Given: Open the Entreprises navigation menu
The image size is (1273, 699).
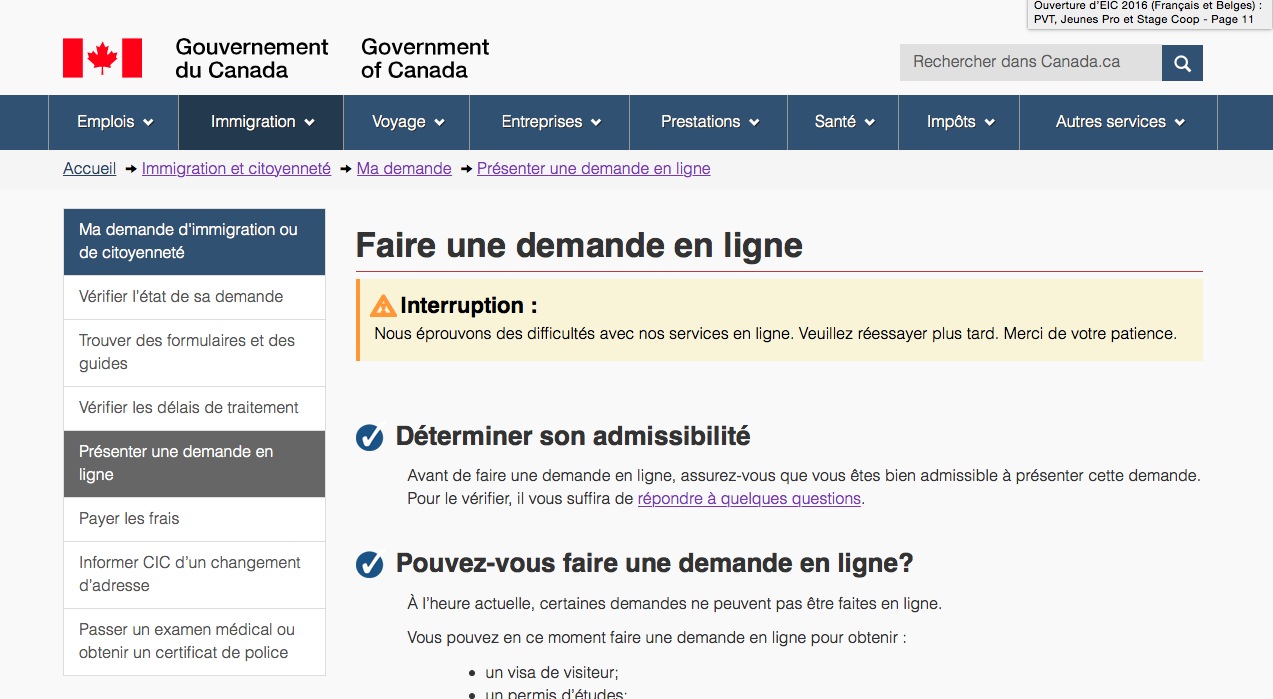Looking at the screenshot, I should pyautogui.click(x=550, y=122).
